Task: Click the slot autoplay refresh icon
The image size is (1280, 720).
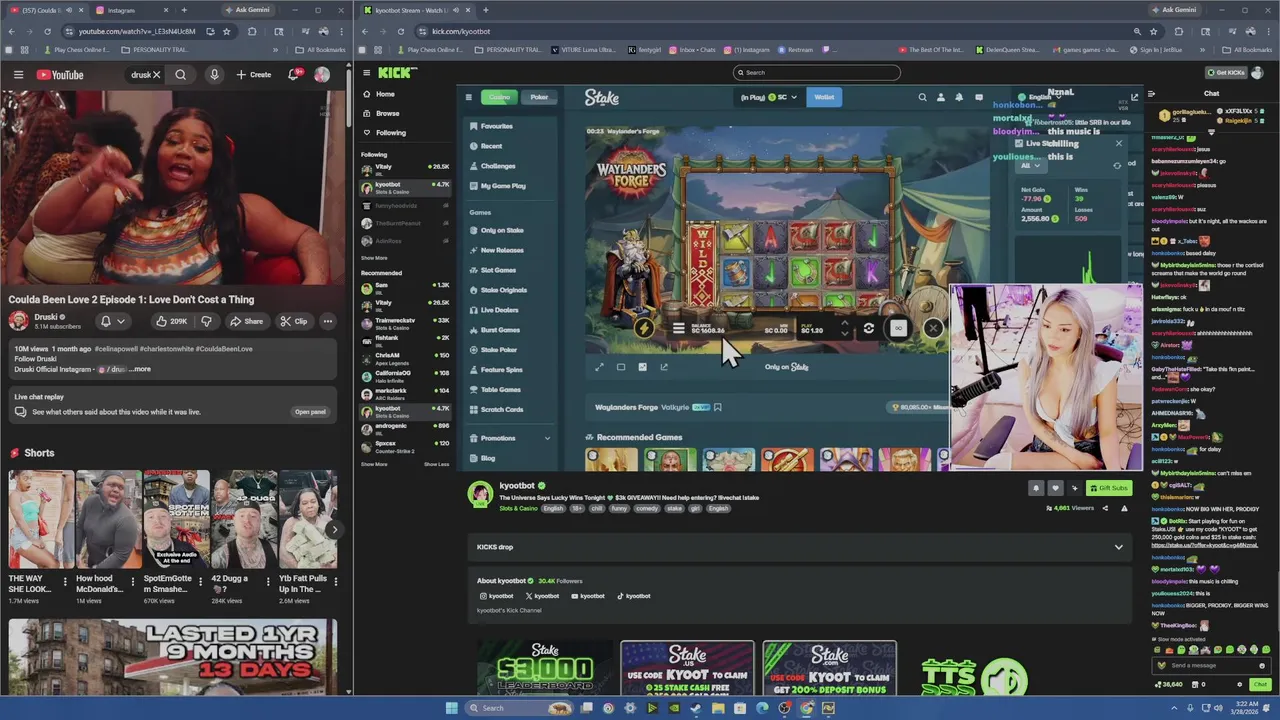Action: click(868, 328)
